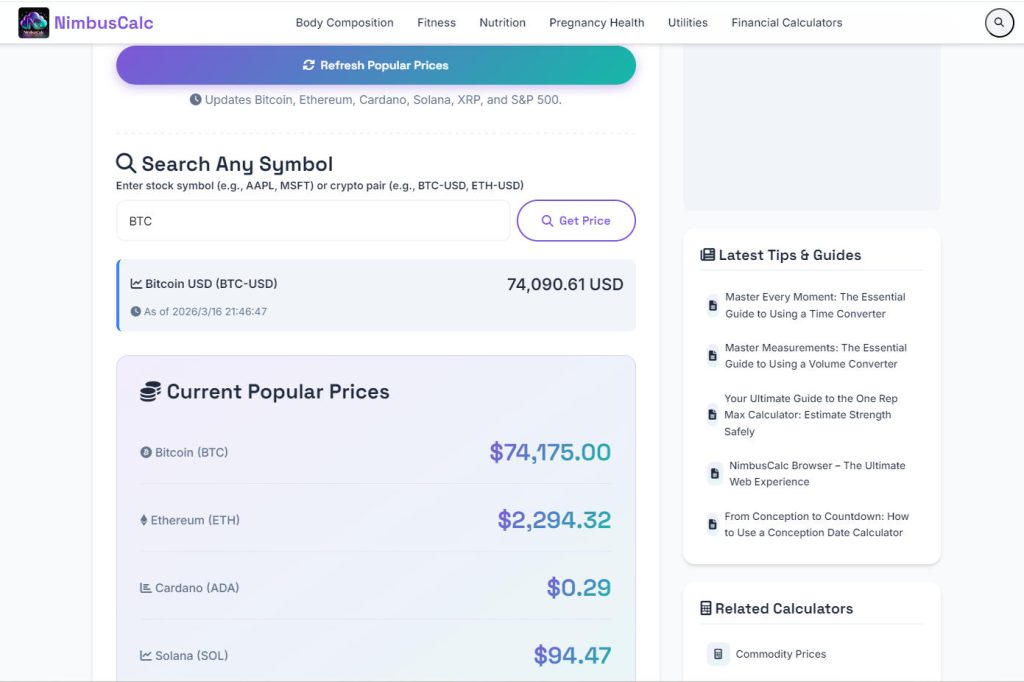Focus the symbol search field containing BTC
Viewport: 1024px width, 682px height.
click(313, 221)
